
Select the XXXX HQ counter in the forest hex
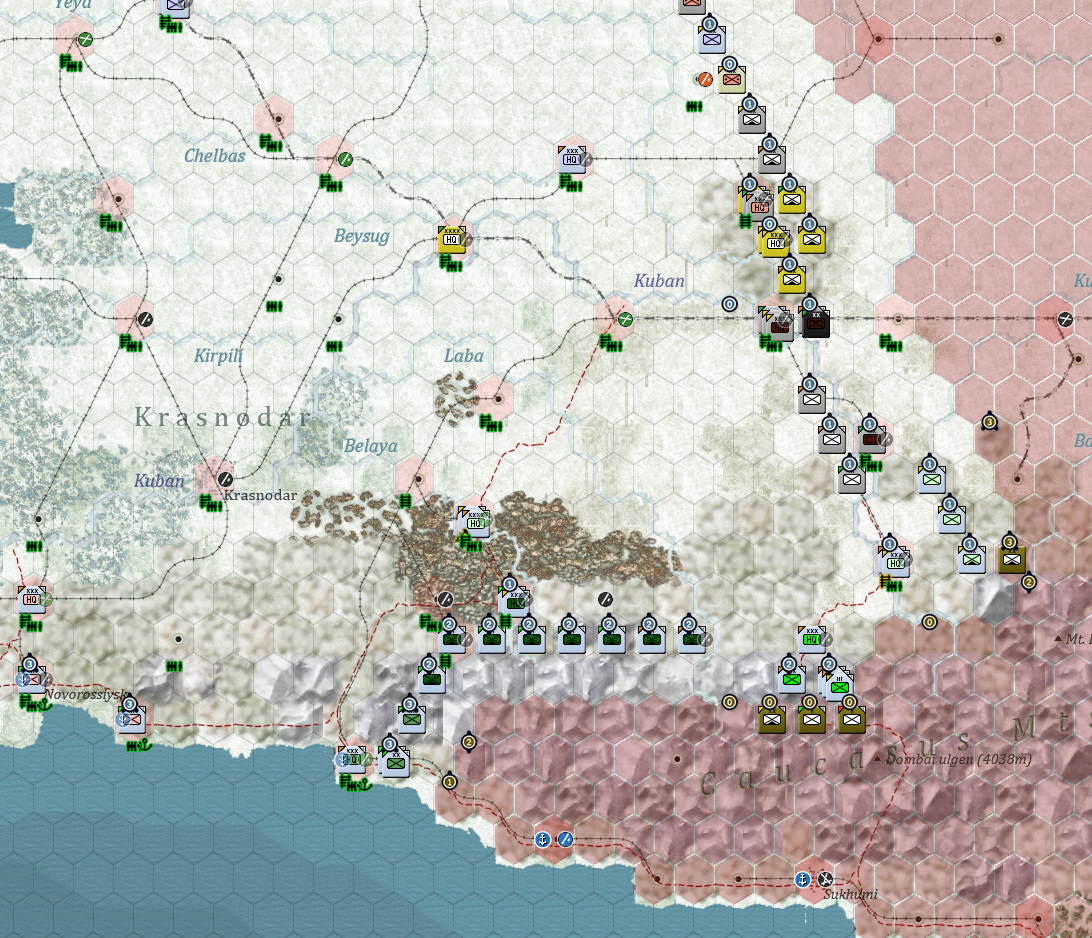[x=474, y=522]
